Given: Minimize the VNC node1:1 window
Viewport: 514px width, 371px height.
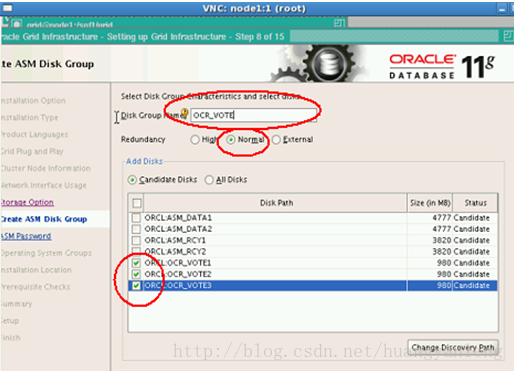Looking at the screenshot, I should click(x=502, y=9).
